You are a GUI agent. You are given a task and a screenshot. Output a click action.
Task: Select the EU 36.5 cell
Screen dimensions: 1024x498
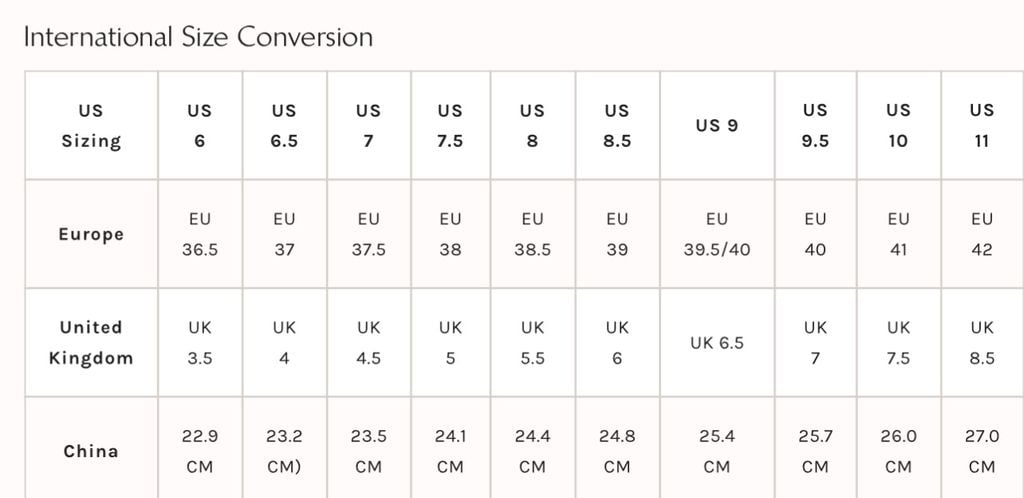(x=200, y=235)
